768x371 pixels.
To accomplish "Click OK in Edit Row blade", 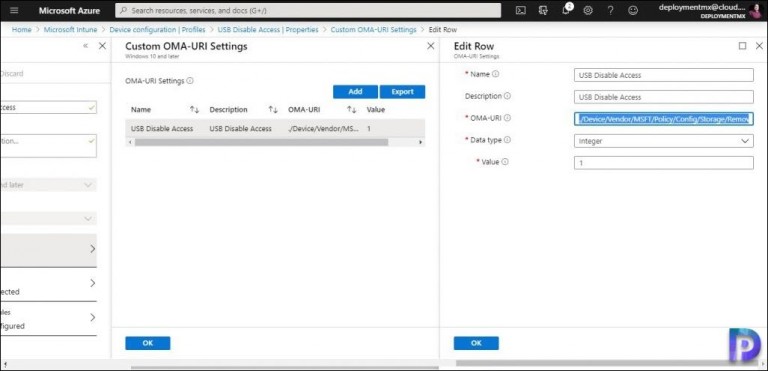I will [x=476, y=343].
